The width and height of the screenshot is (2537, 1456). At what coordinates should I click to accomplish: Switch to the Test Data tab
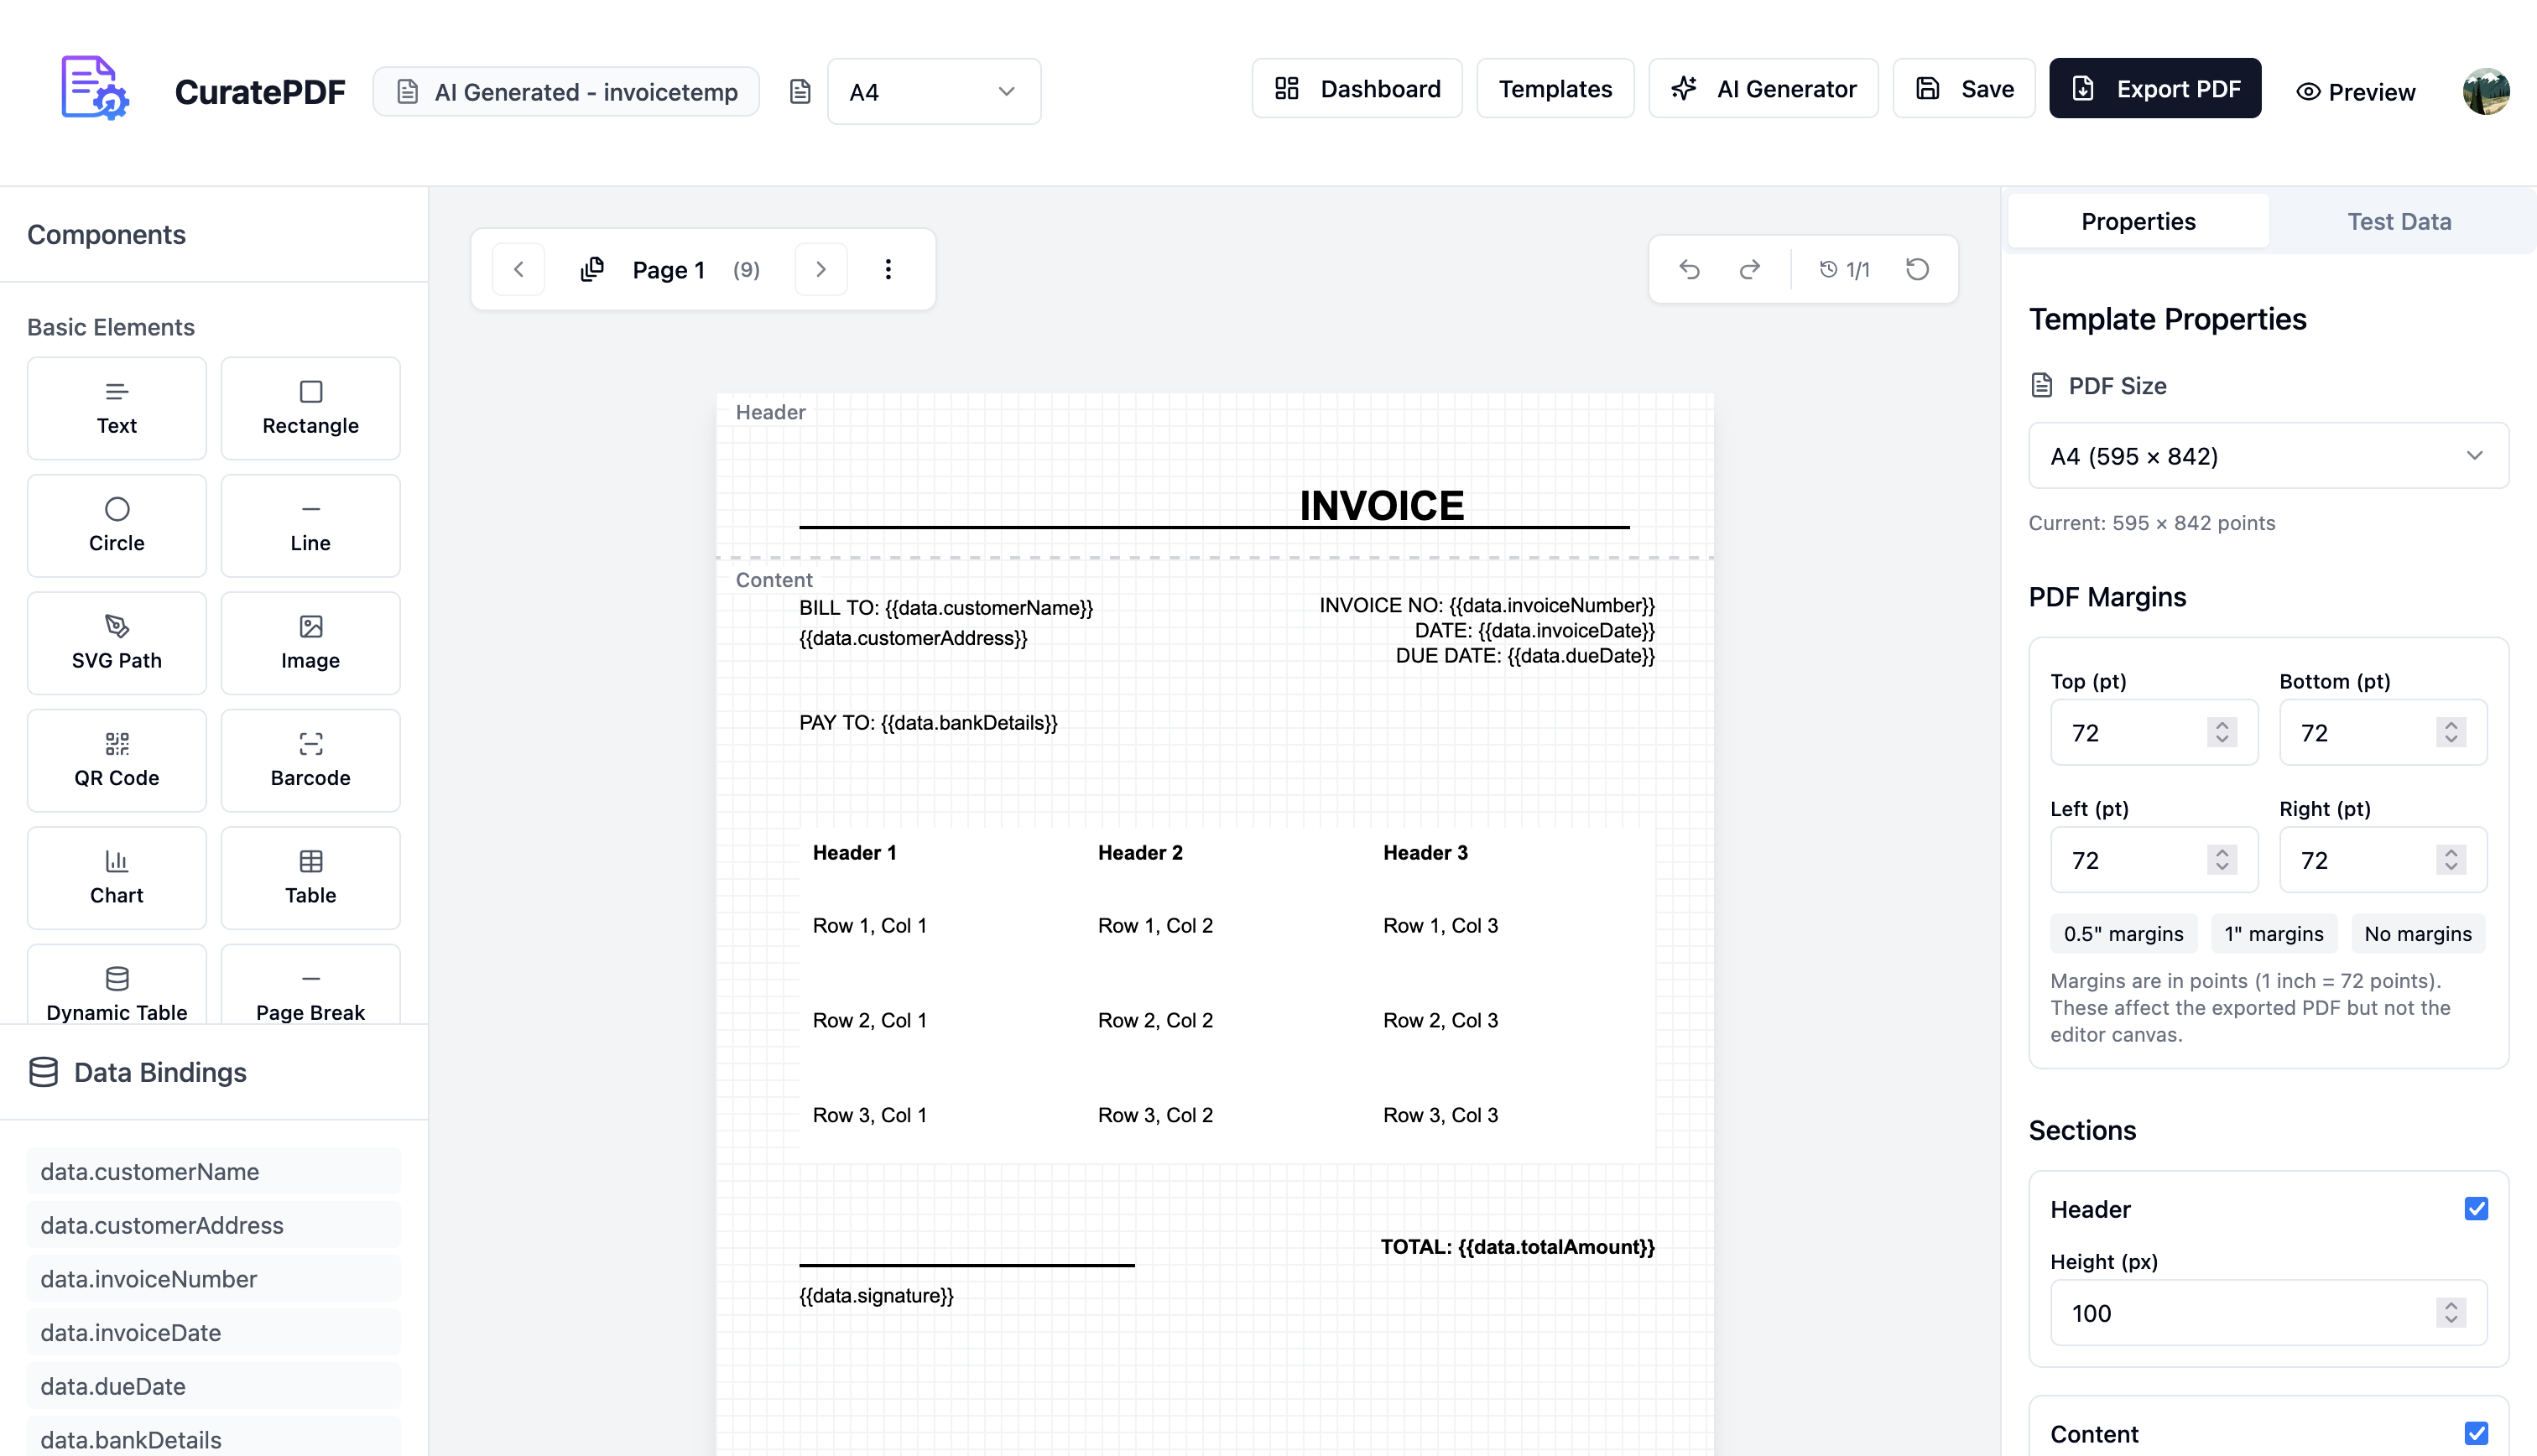coord(2398,221)
